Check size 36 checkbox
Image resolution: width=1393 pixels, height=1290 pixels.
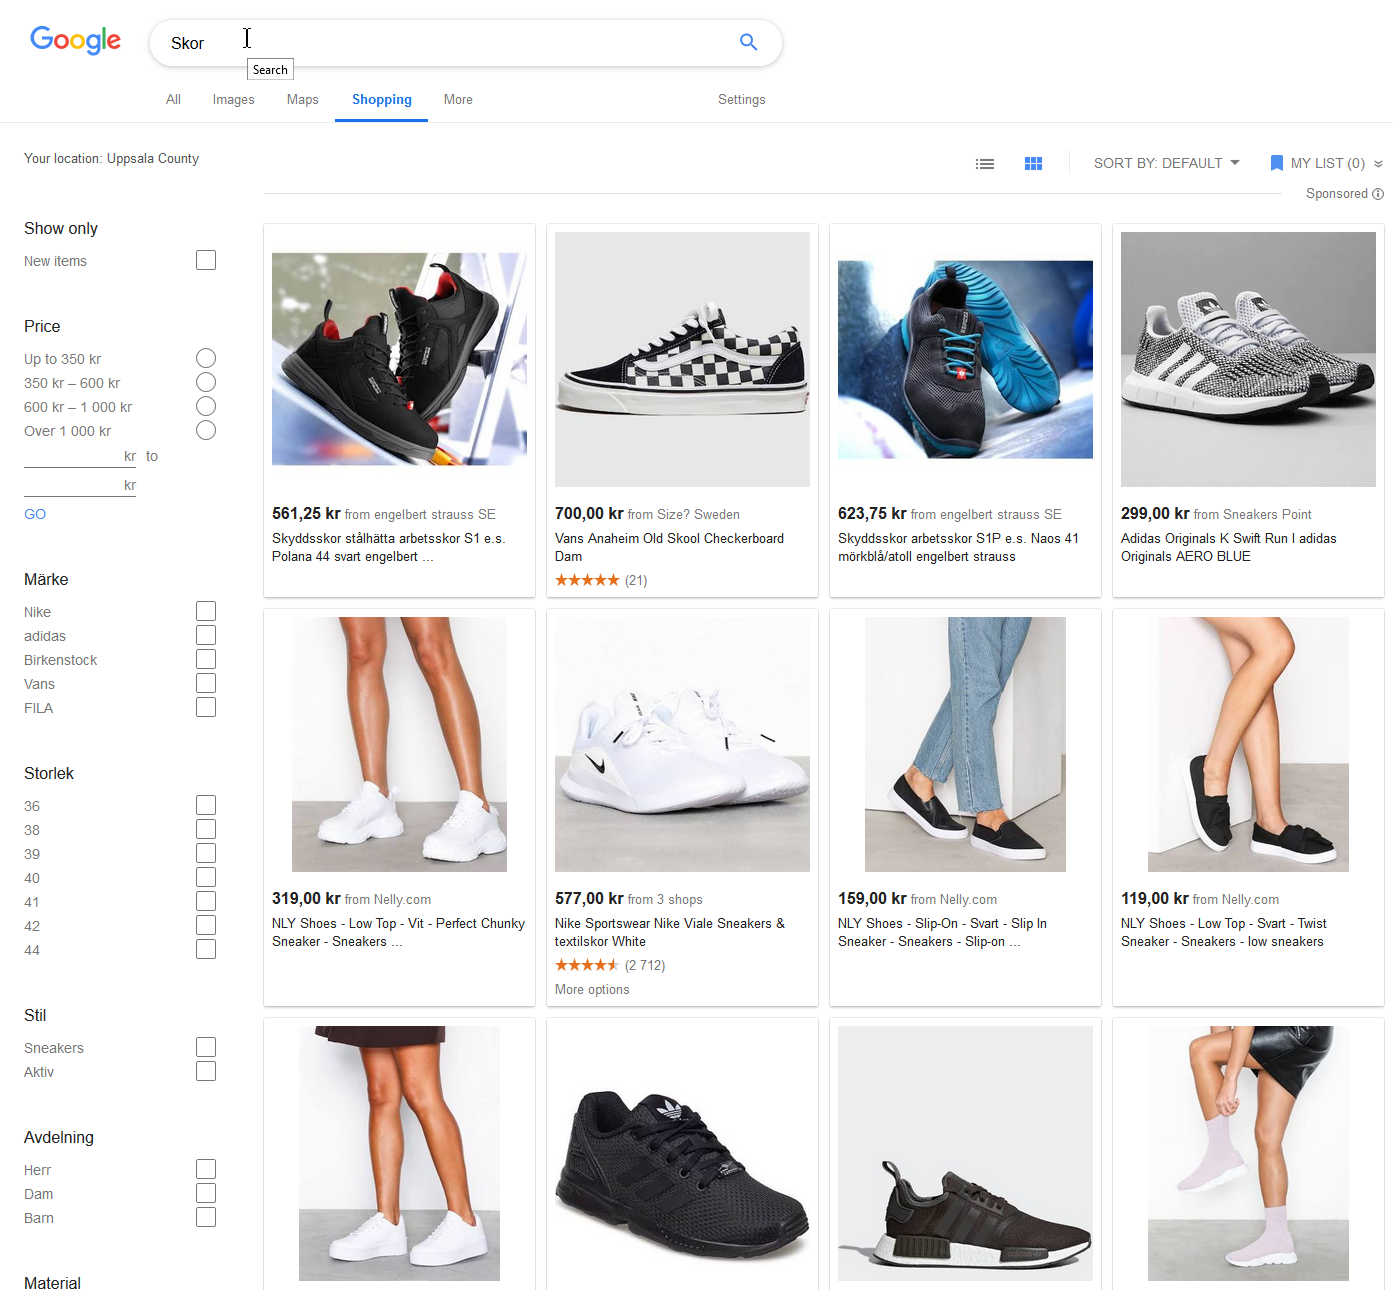pyautogui.click(x=206, y=805)
